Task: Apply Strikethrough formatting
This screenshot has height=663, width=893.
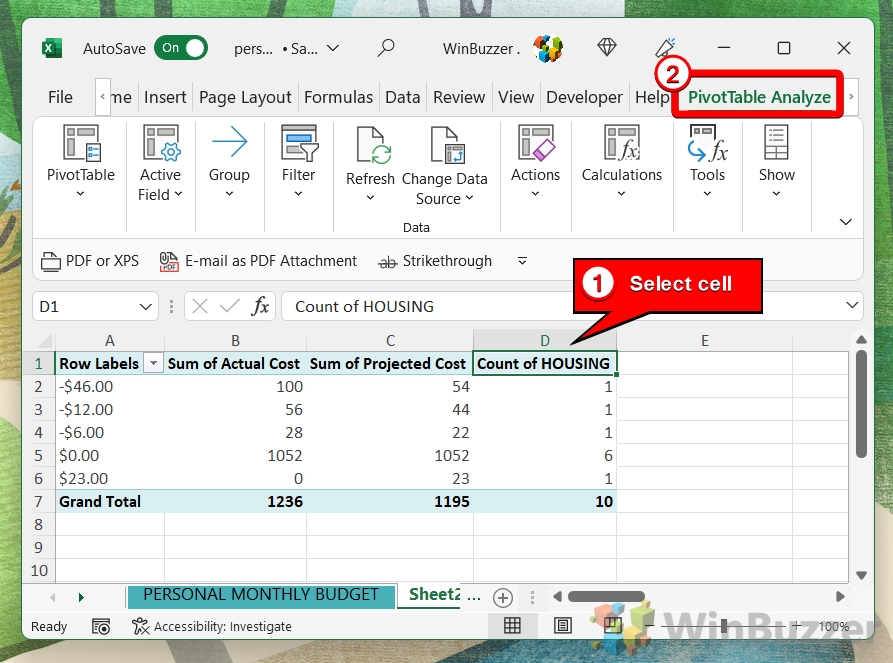Action: click(435, 261)
